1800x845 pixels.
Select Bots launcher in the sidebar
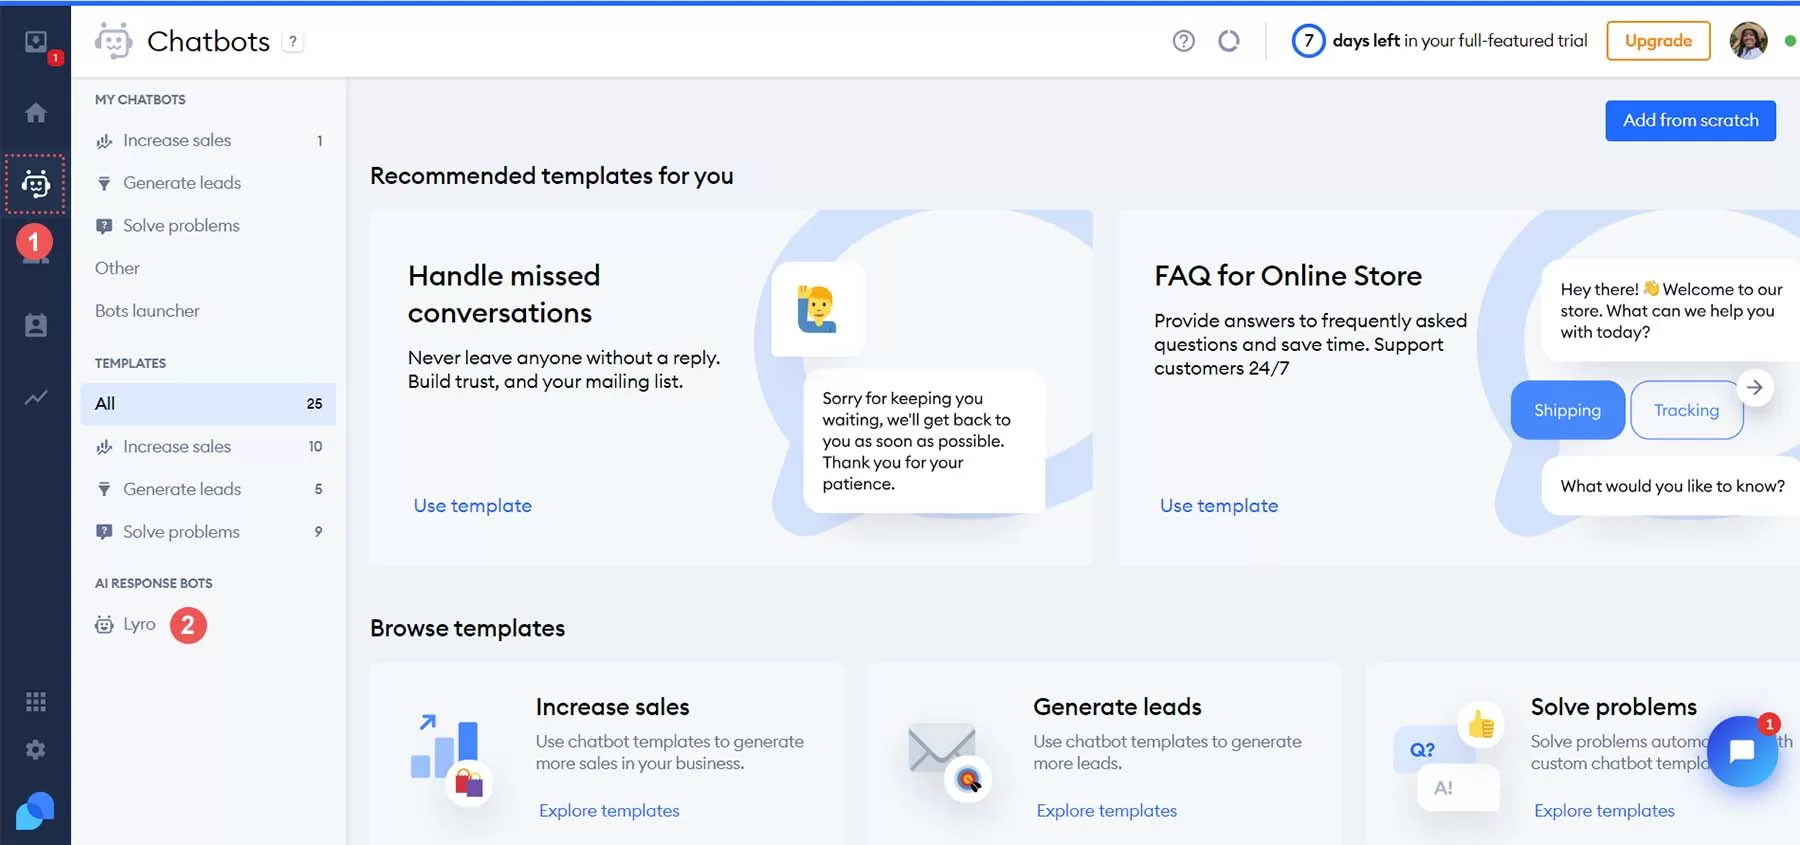(147, 311)
